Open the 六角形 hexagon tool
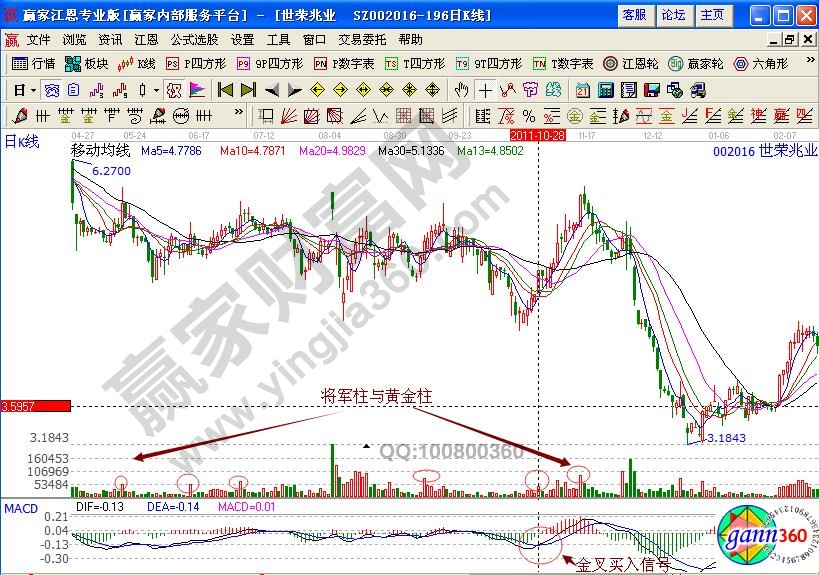Screen dimensions: 819x575 point(760,64)
